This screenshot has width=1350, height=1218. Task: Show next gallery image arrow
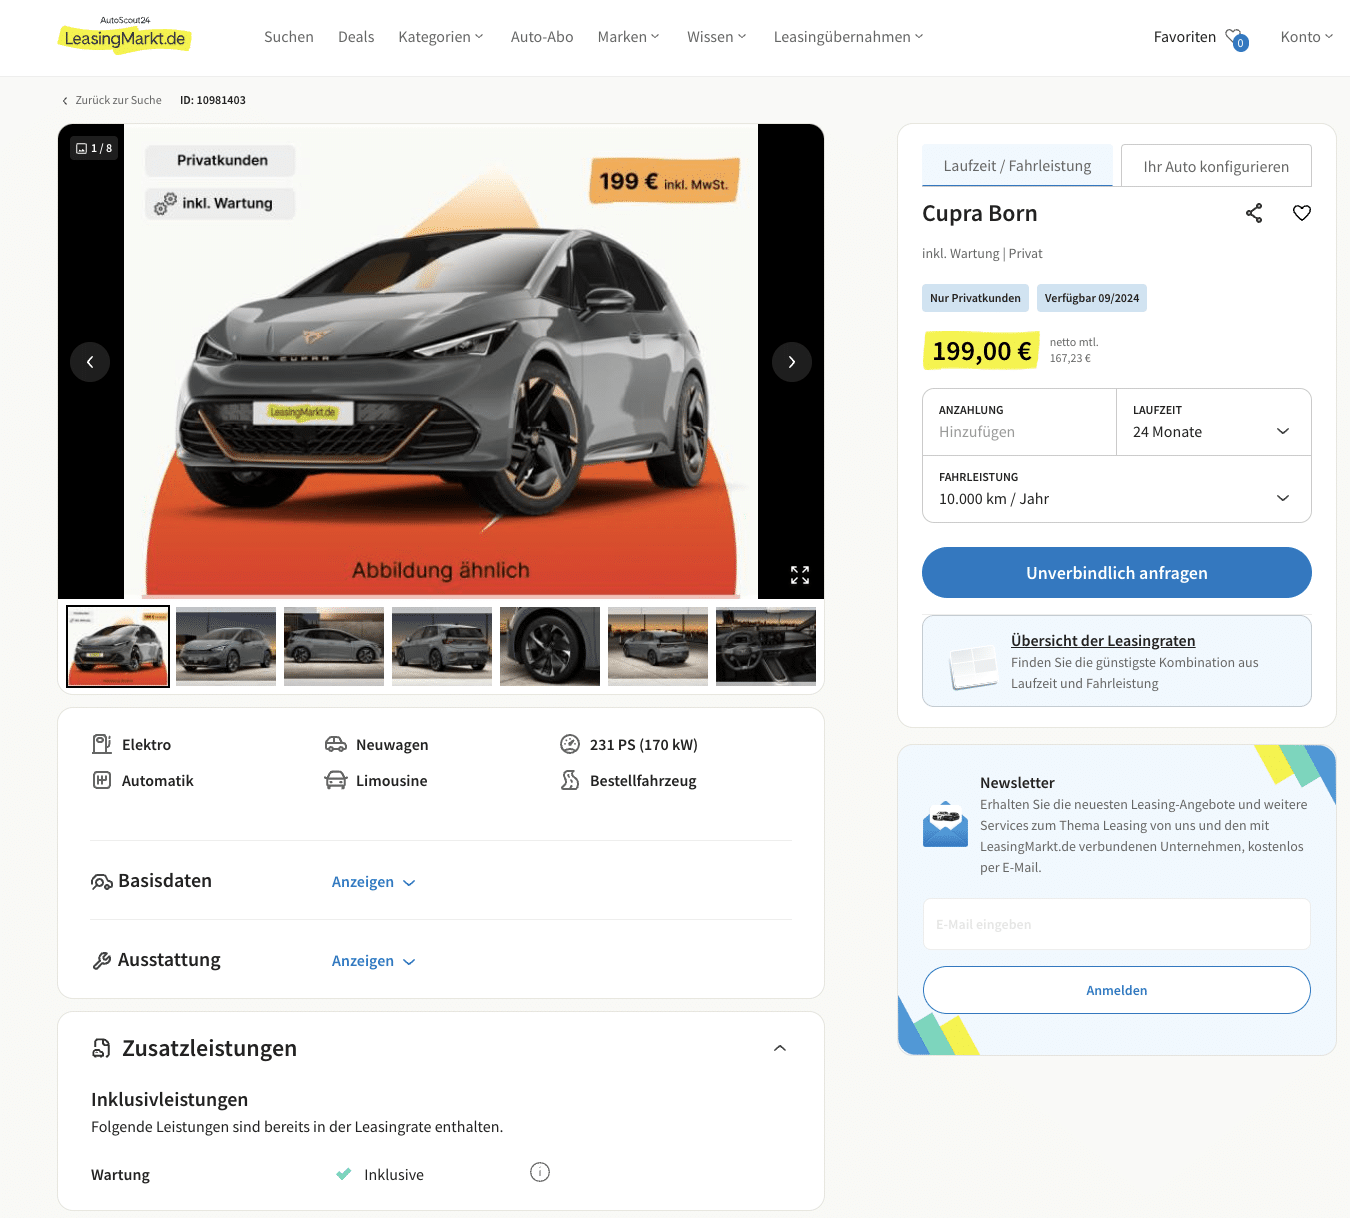click(792, 362)
